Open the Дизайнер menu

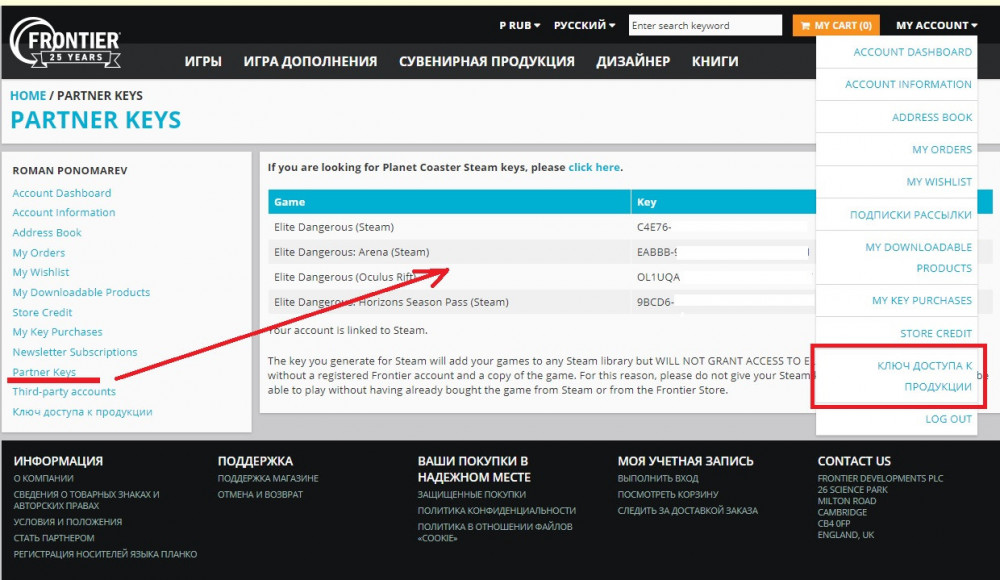(x=633, y=61)
